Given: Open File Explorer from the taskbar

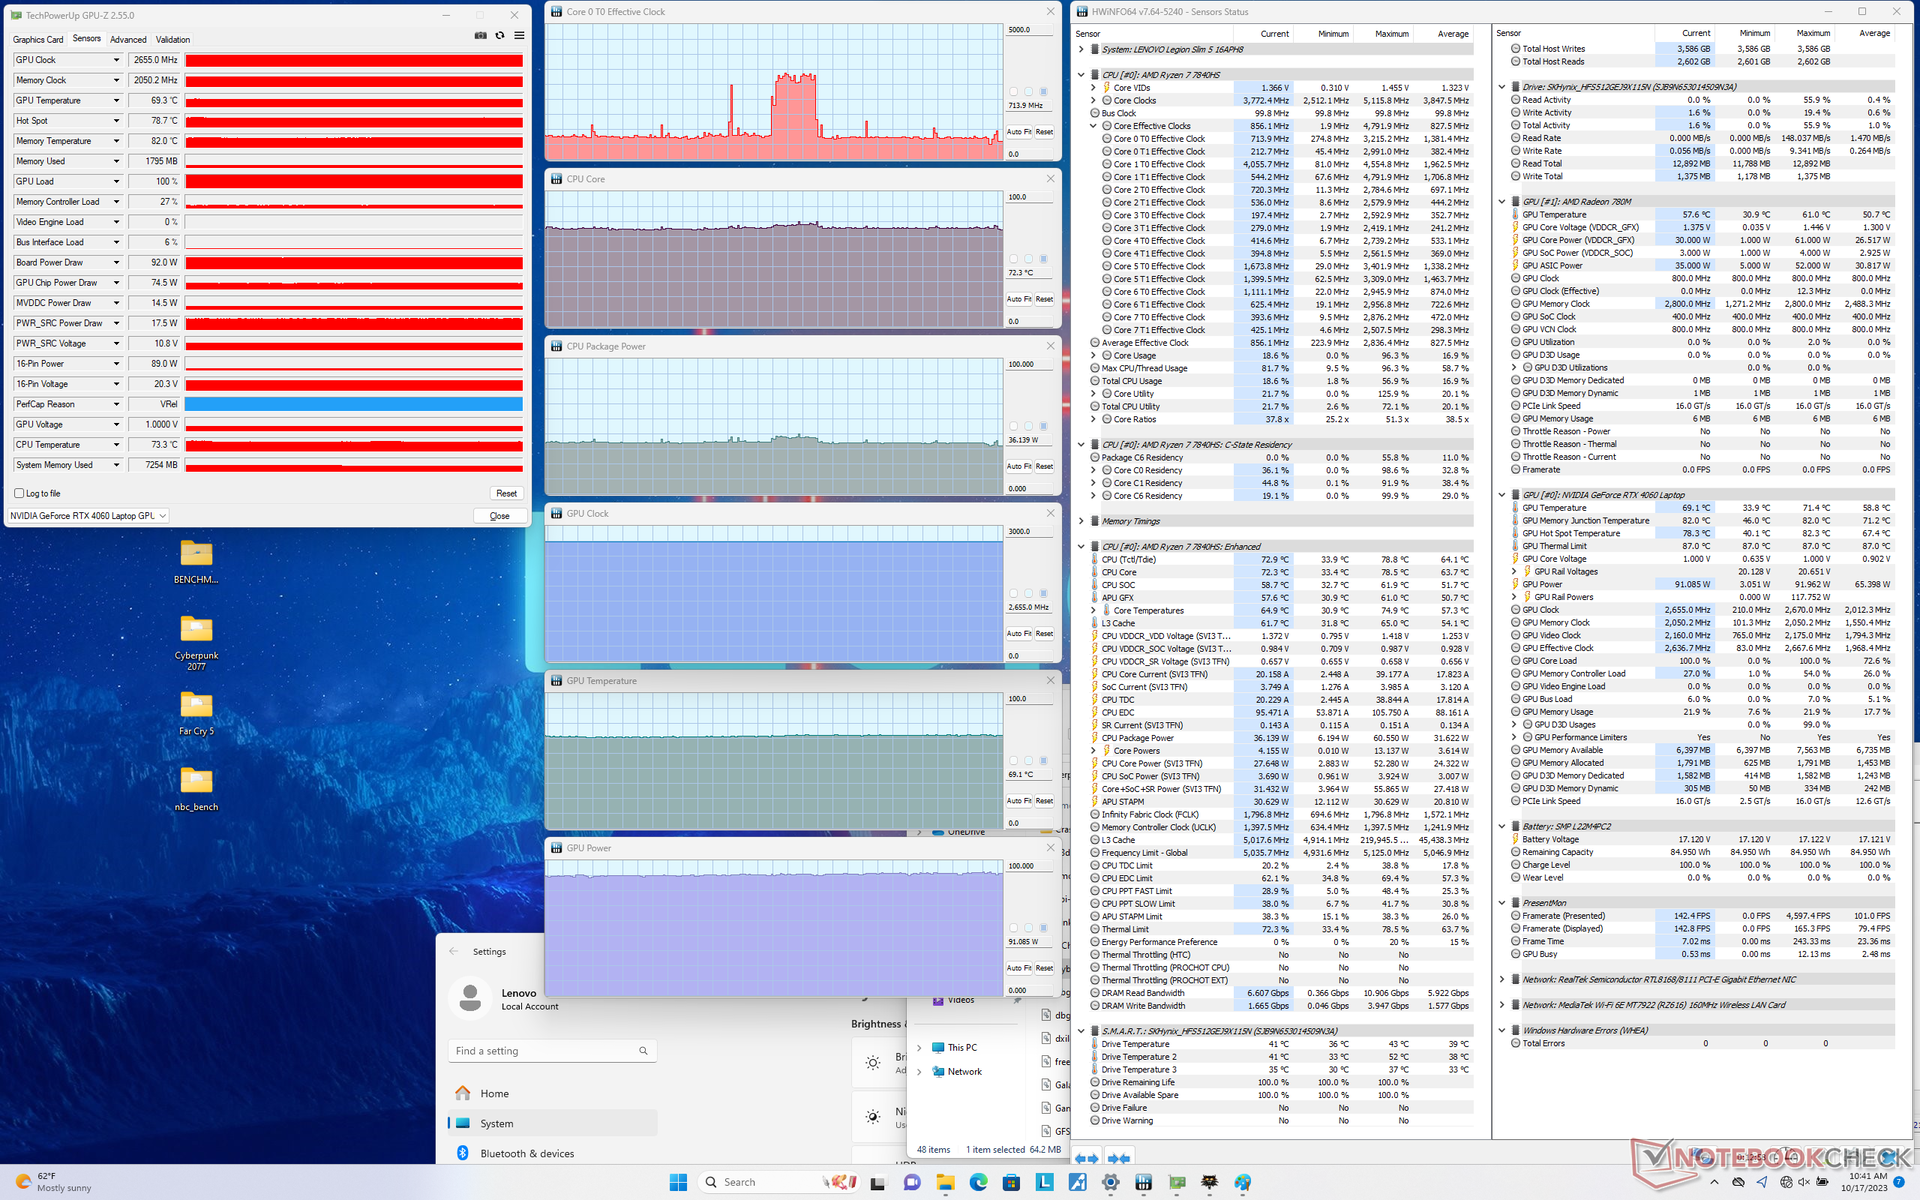Looking at the screenshot, I should pyautogui.click(x=945, y=1182).
